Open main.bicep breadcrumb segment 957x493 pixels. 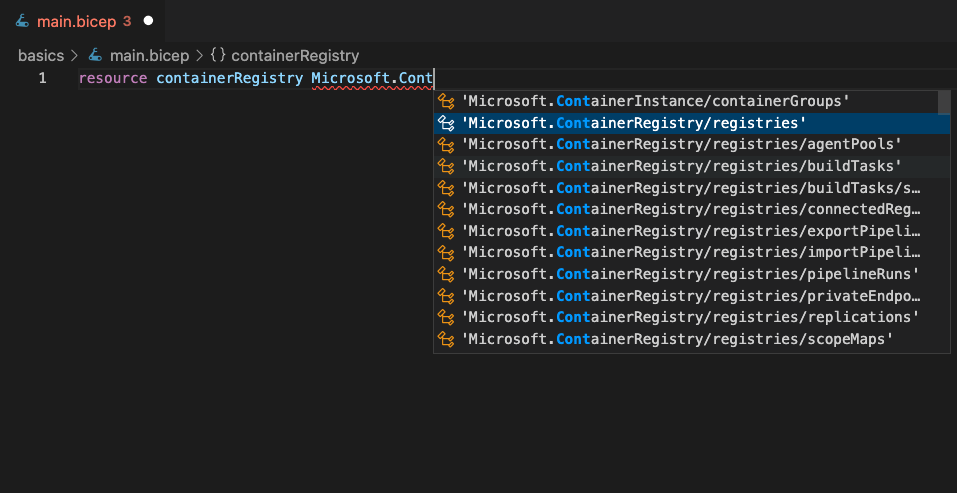[x=150, y=56]
